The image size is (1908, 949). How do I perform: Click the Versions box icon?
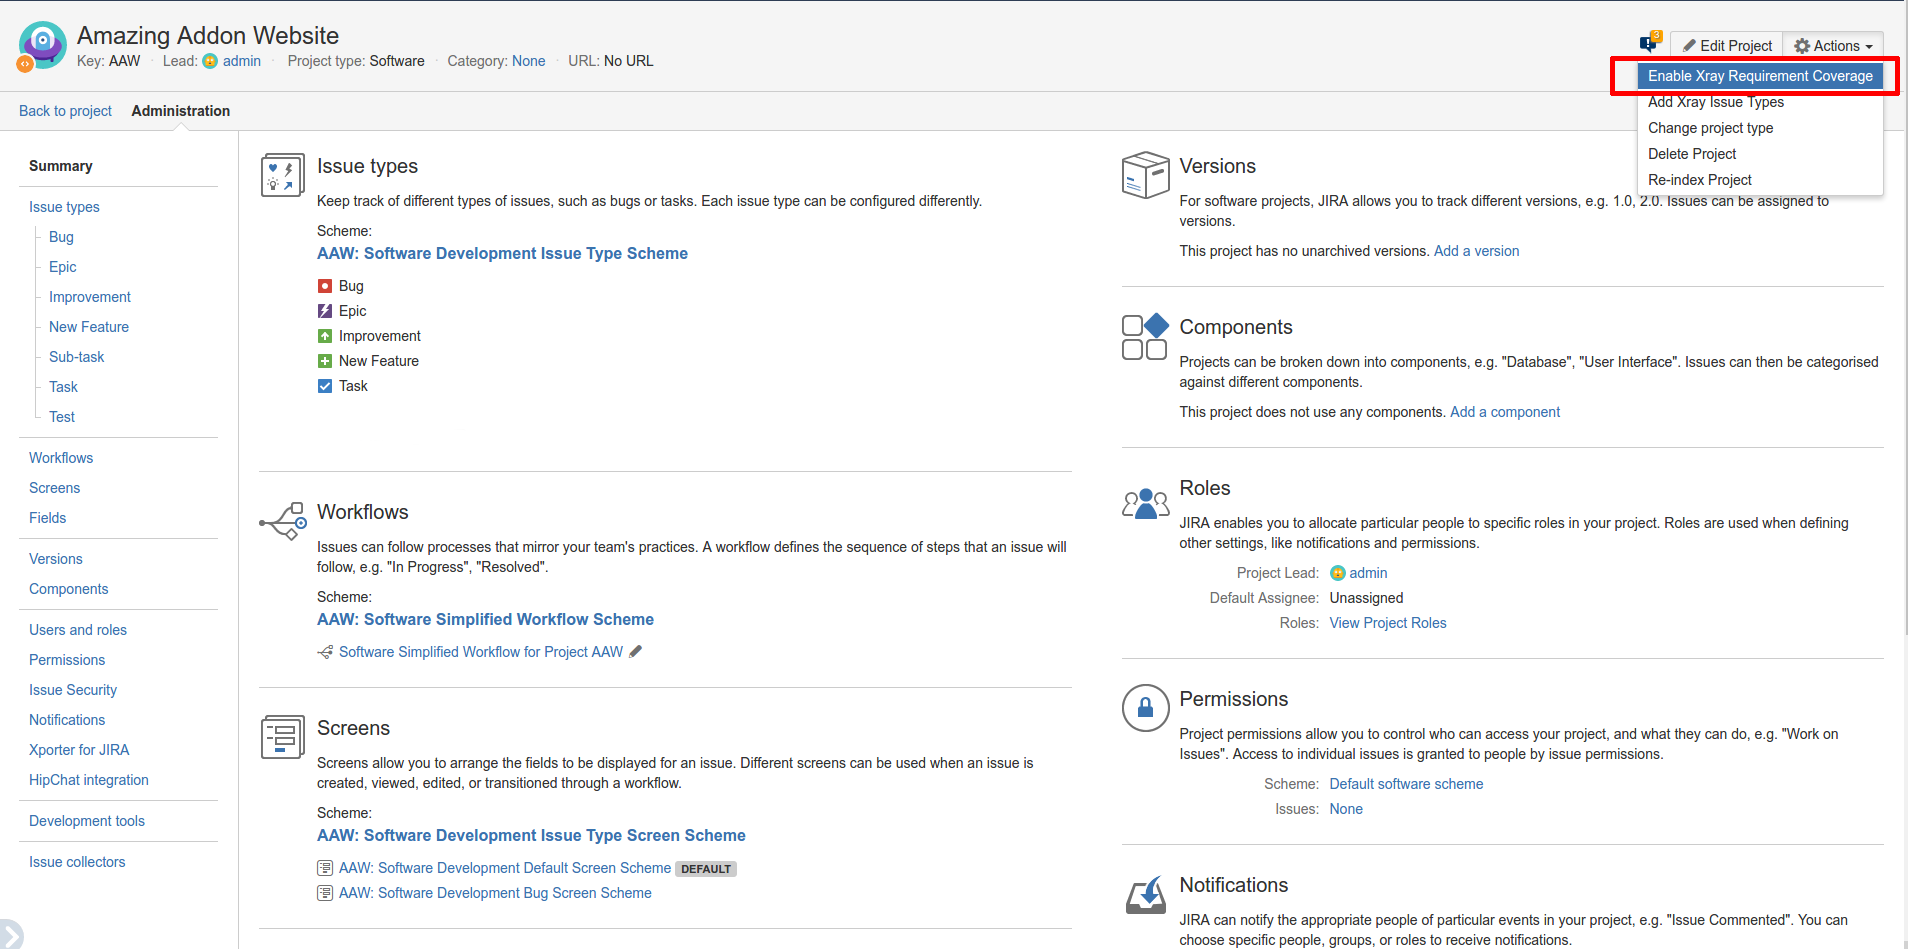[1145, 175]
